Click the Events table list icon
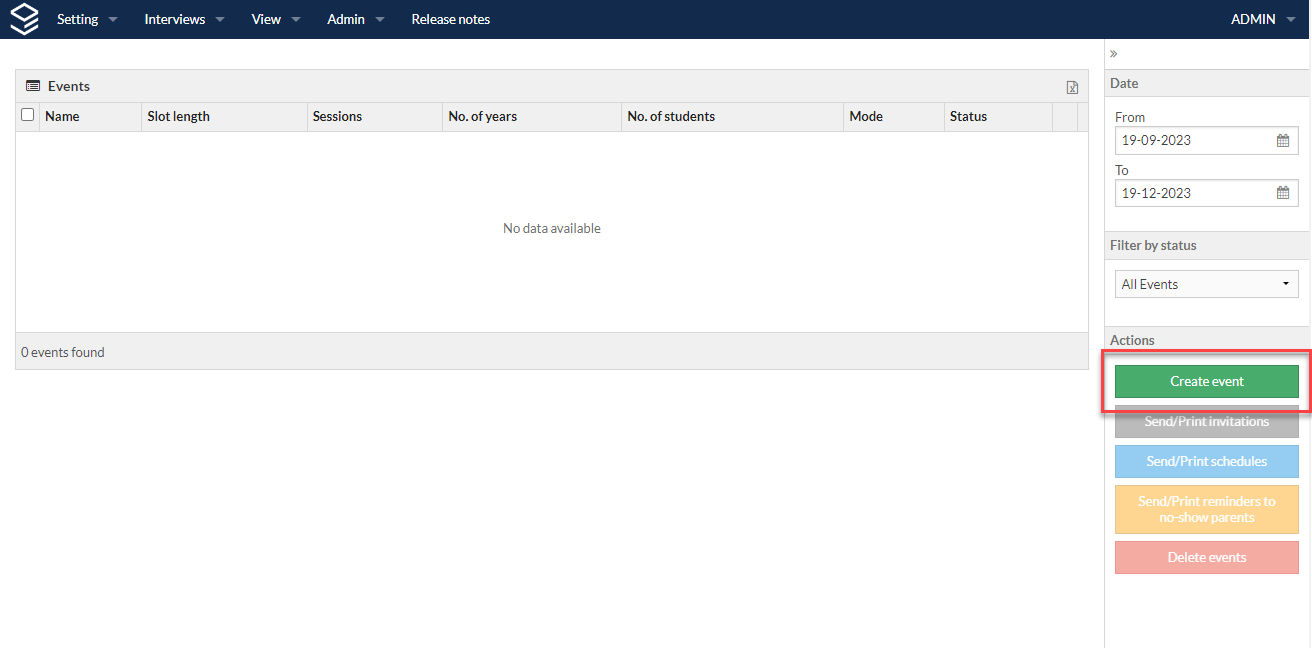 tap(33, 86)
